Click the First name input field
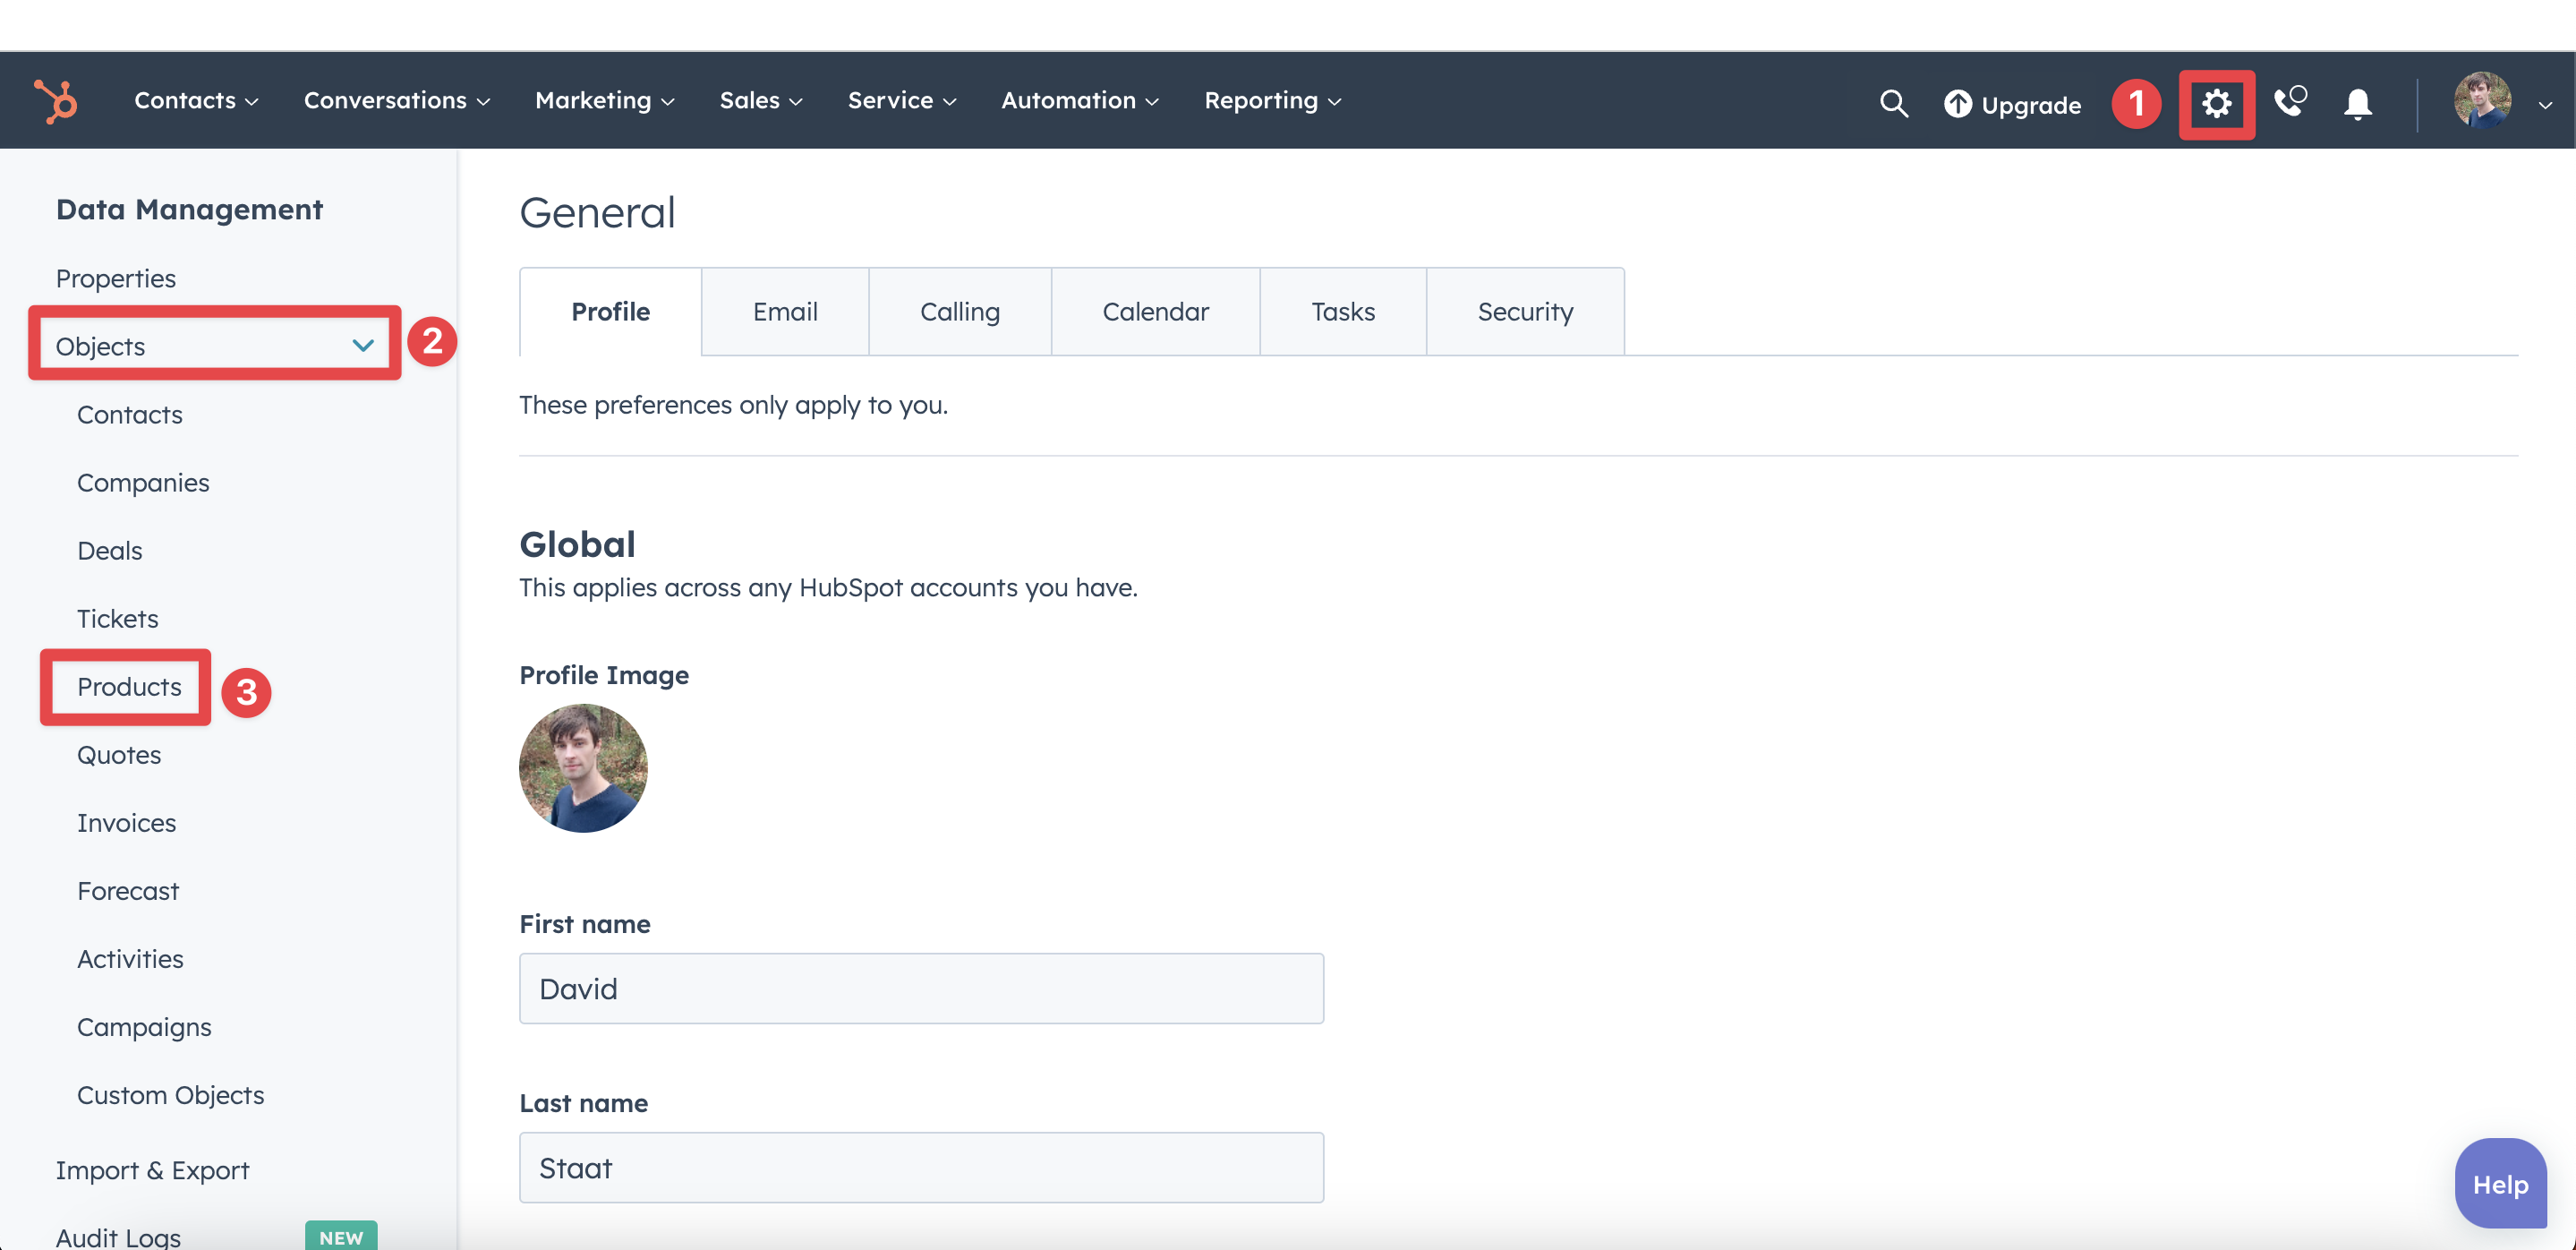2576x1250 pixels. click(920, 988)
